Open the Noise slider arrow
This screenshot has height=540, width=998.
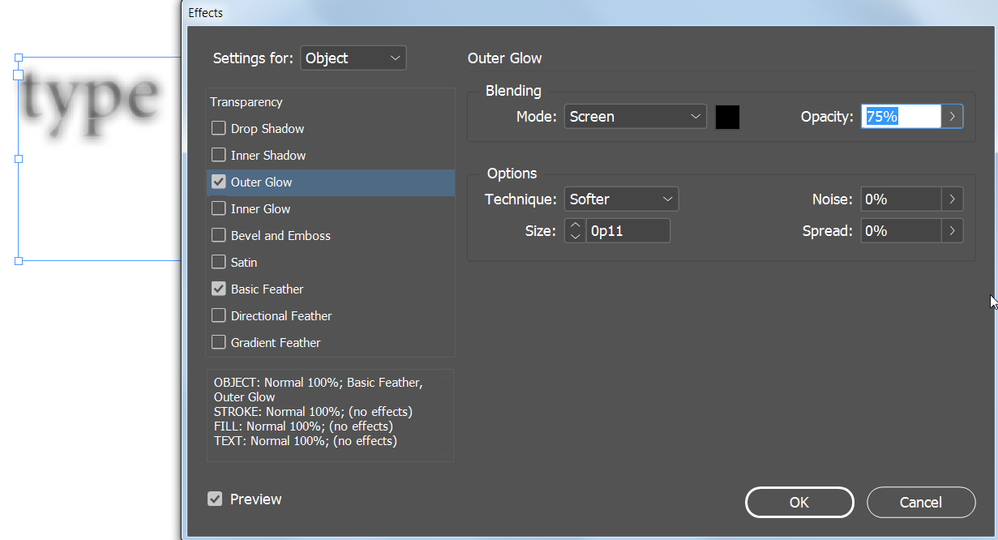pyautogui.click(x=952, y=199)
